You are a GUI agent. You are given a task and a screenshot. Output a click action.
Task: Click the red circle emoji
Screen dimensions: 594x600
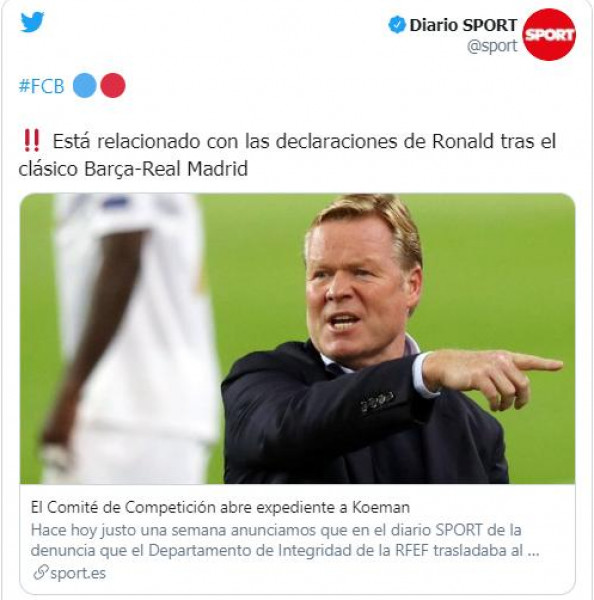pos(113,85)
